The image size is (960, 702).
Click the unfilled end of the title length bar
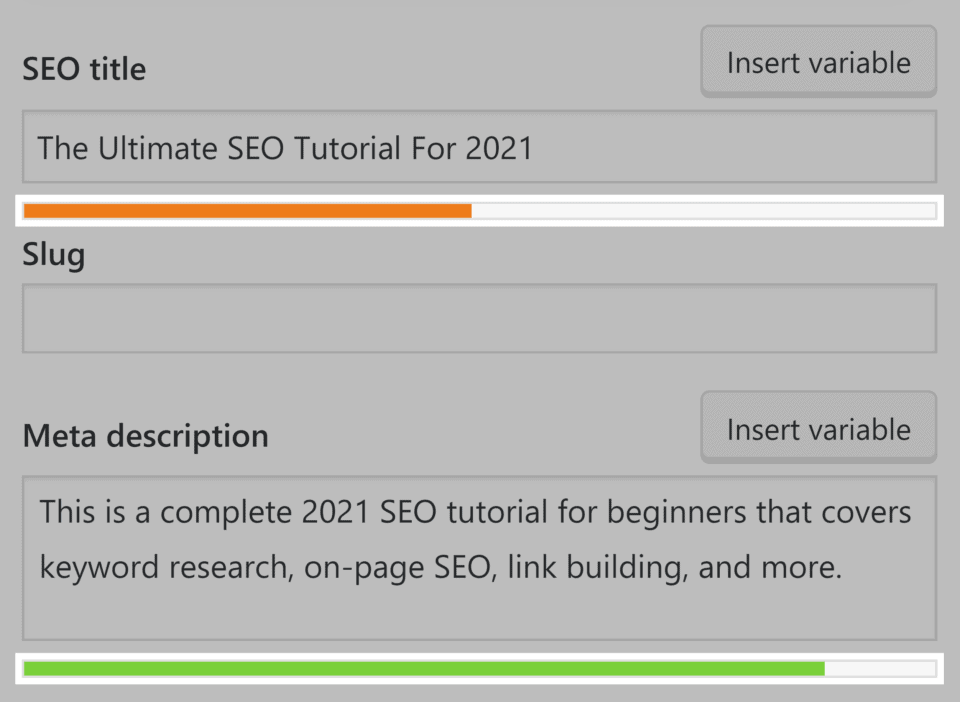click(x=700, y=210)
